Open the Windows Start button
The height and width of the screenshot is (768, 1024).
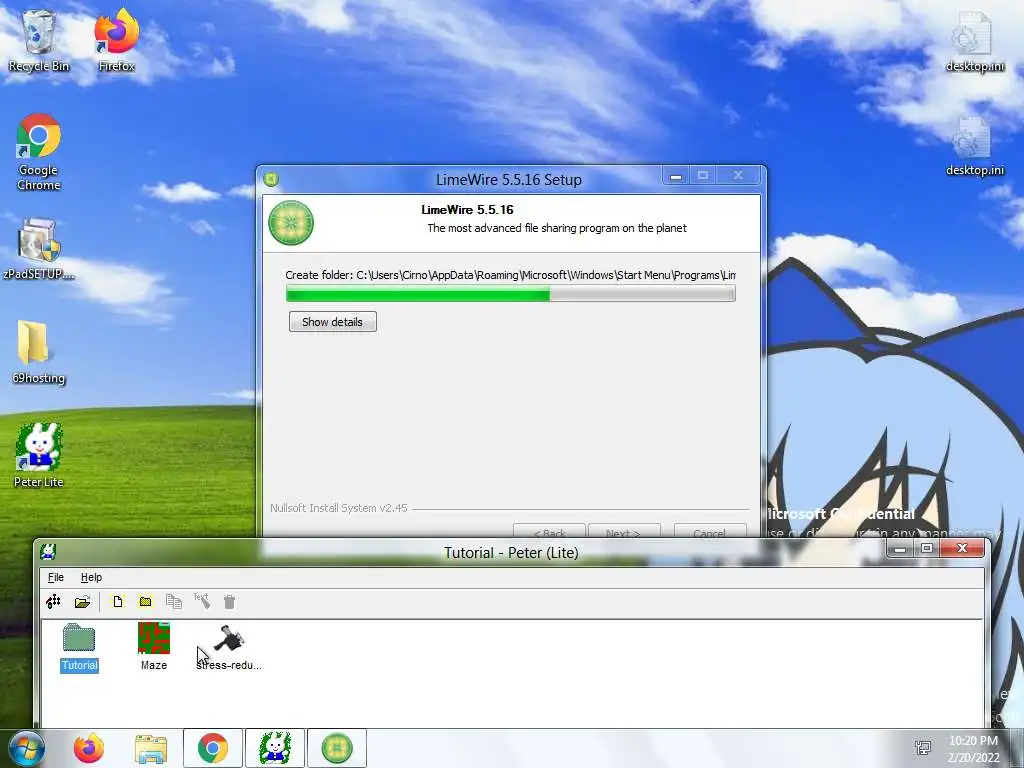26,748
